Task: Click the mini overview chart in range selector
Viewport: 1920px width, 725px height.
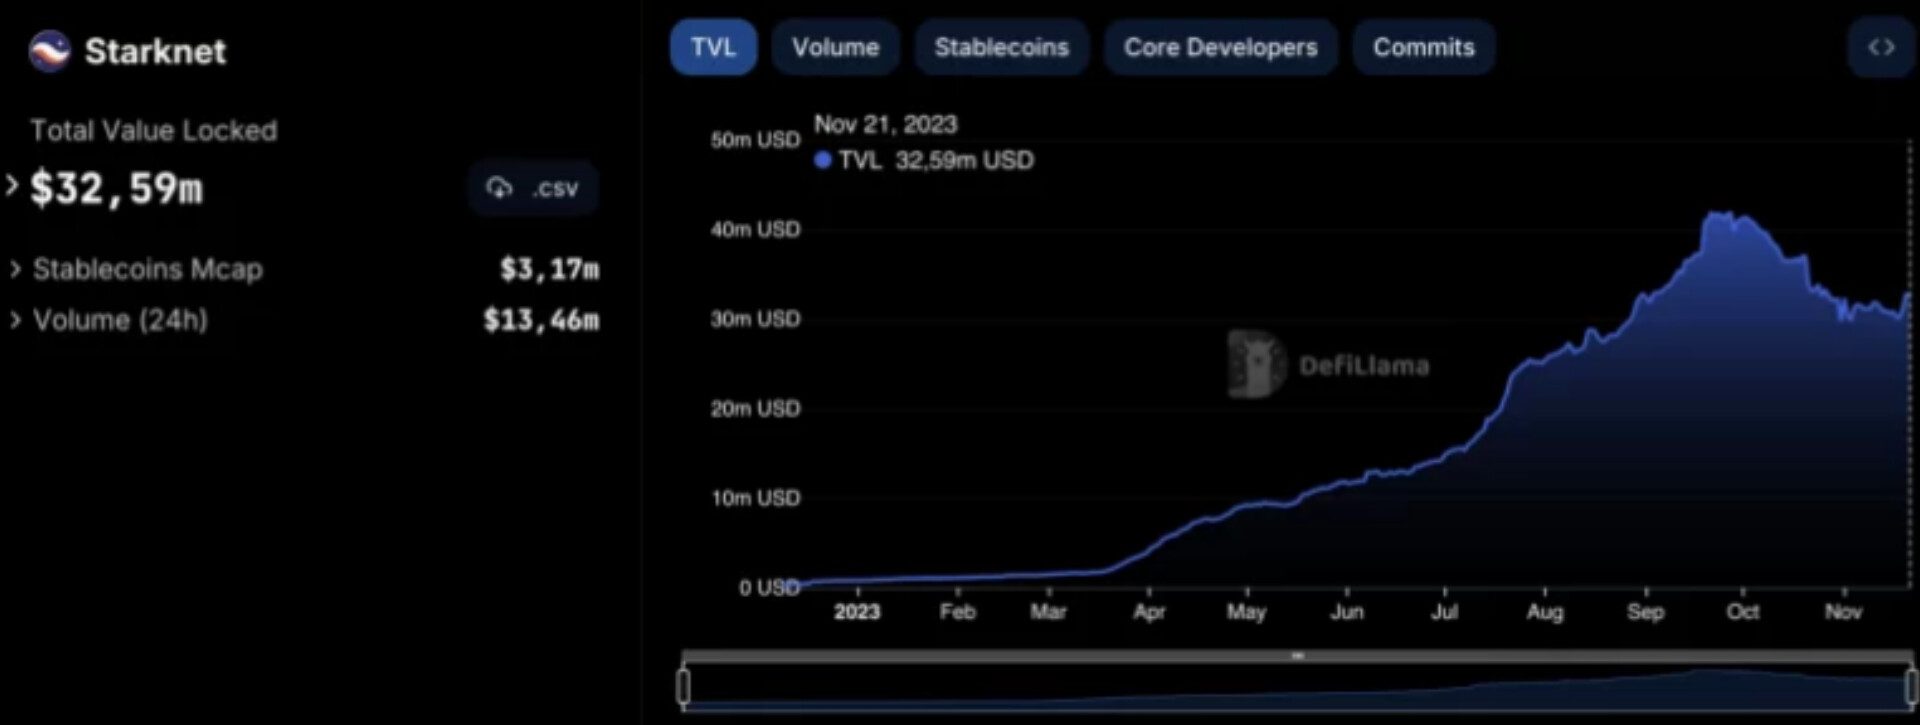Action: point(1297,687)
